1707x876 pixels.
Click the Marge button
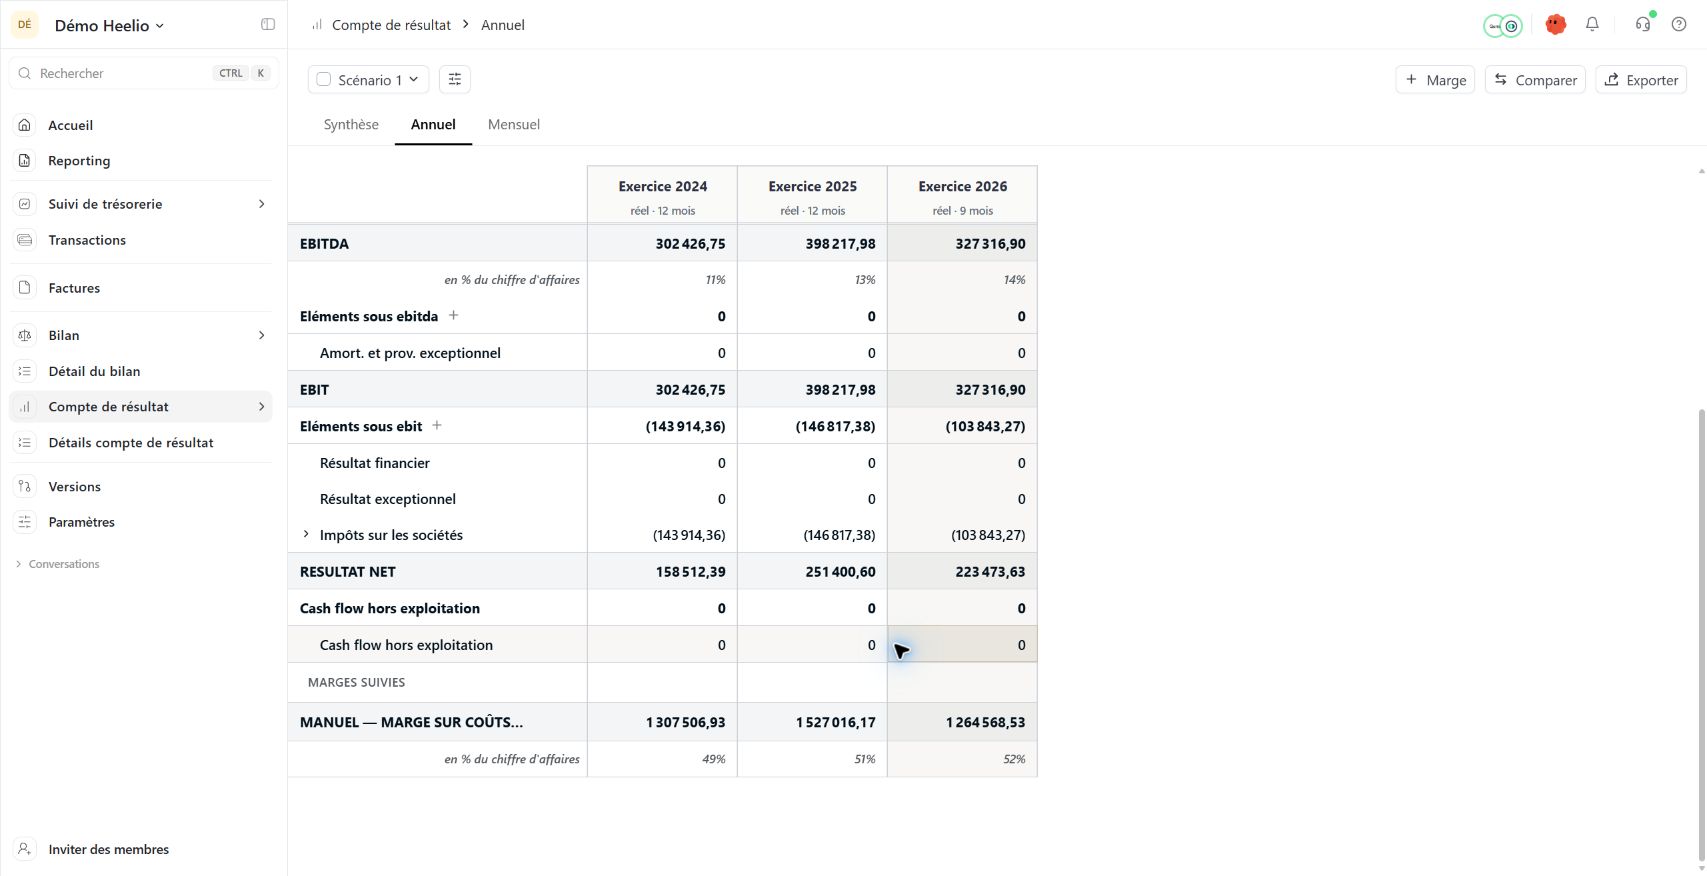1435,80
